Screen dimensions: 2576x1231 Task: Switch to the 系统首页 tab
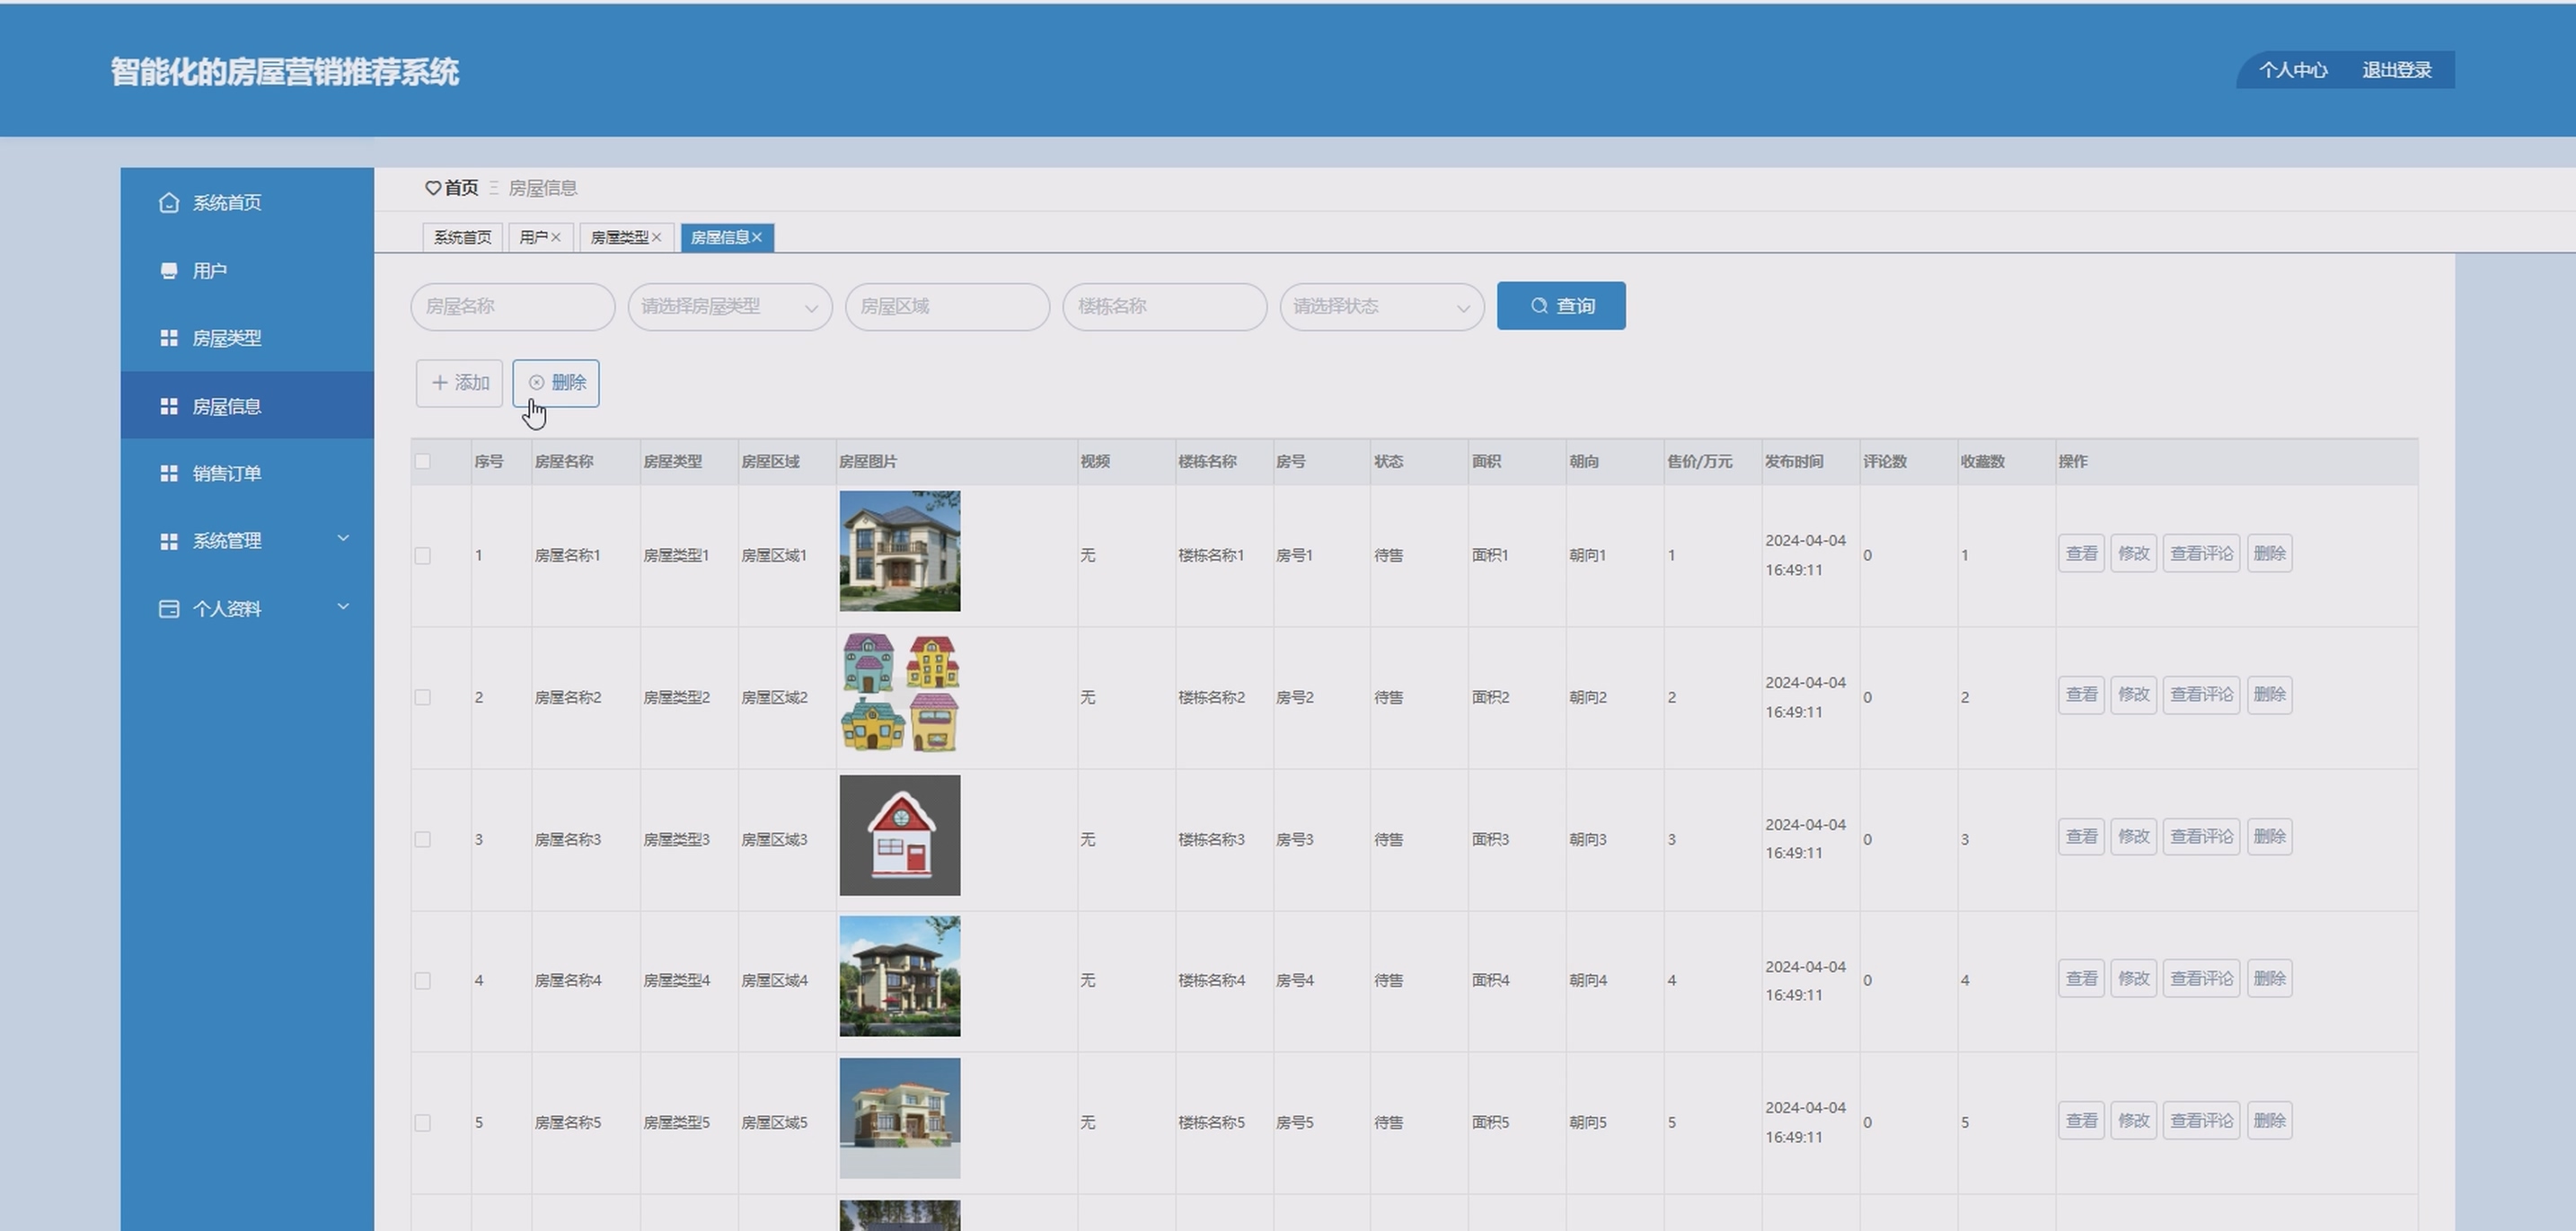click(x=463, y=237)
